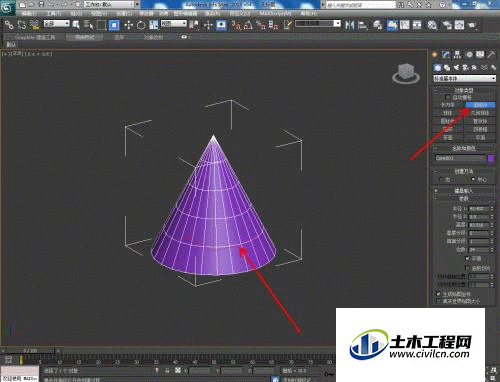Image resolution: width=500 pixels, height=382 pixels.
Task: Click the Unlink Selection tool
Action: tap(22, 25)
